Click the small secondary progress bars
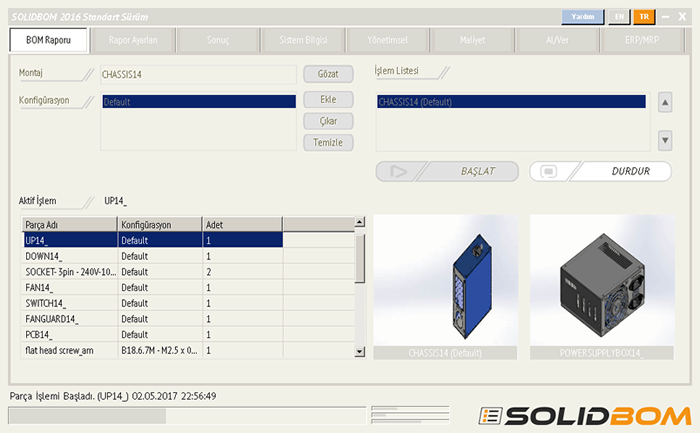The width and height of the screenshot is (700, 433). pyautogui.click(x=410, y=415)
